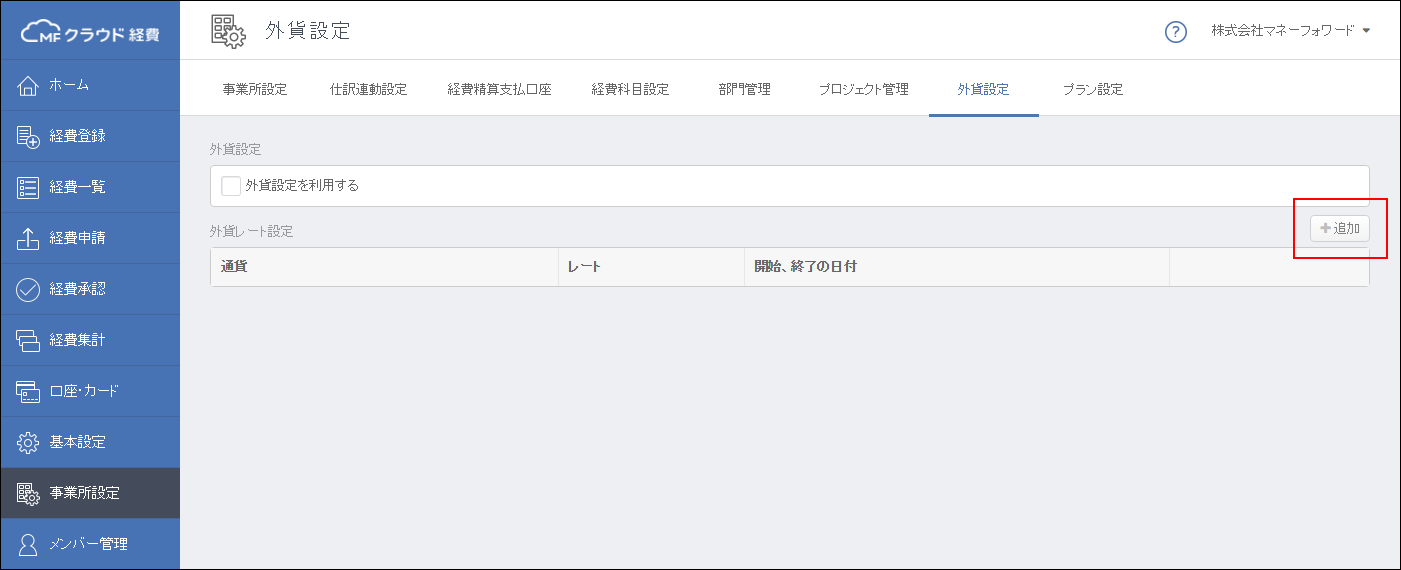The width and height of the screenshot is (1401, 570).
Task: Go to ホーム in sidebar
Action: [69, 85]
